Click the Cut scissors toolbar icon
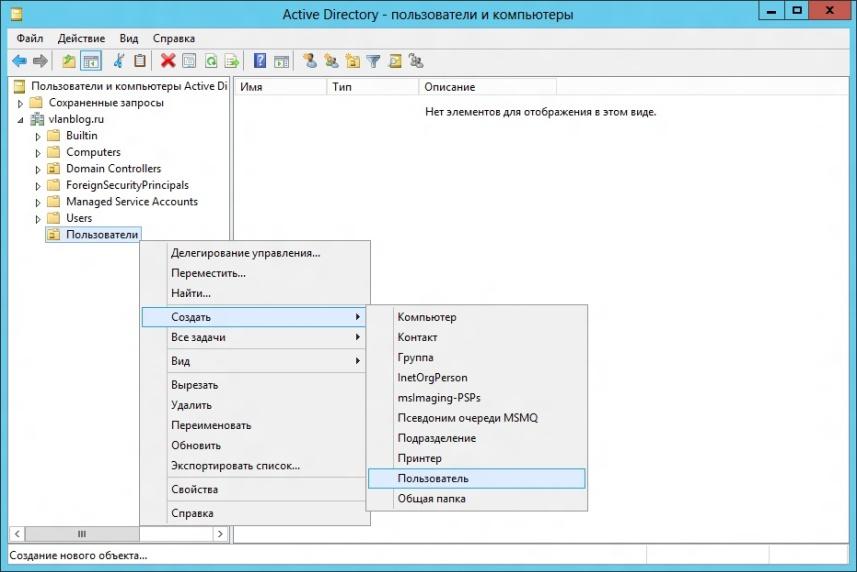 point(119,61)
